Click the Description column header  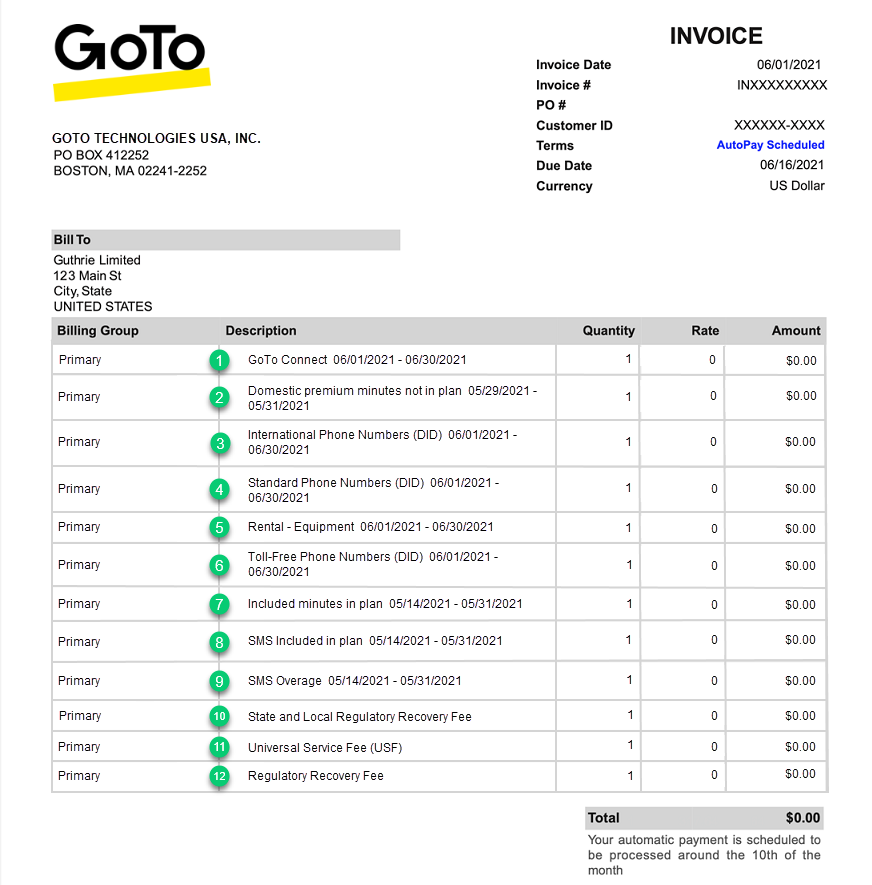tap(261, 331)
